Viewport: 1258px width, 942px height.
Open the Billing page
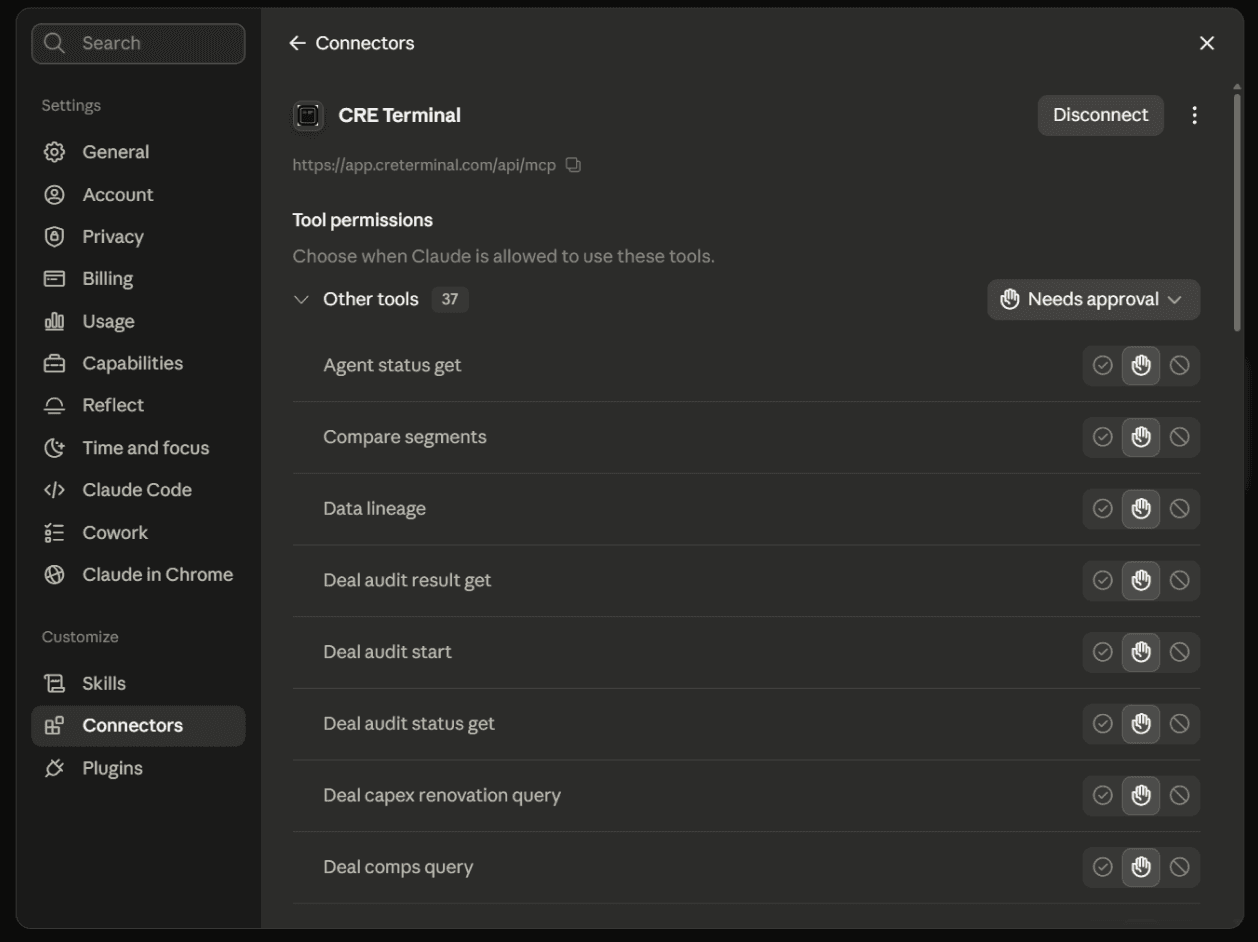(x=138, y=279)
